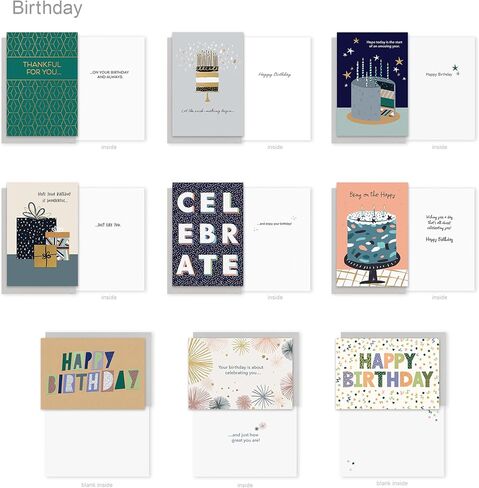479x488 pixels.
Task: Open the fireworks burst birthday card
Action: click(x=242, y=374)
